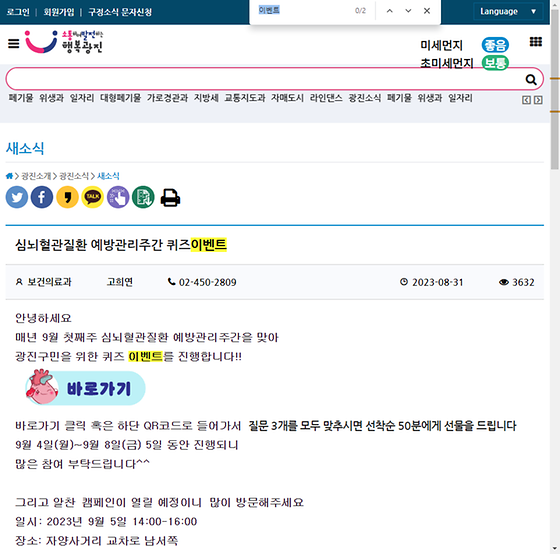Share article on Twitter

point(17,197)
